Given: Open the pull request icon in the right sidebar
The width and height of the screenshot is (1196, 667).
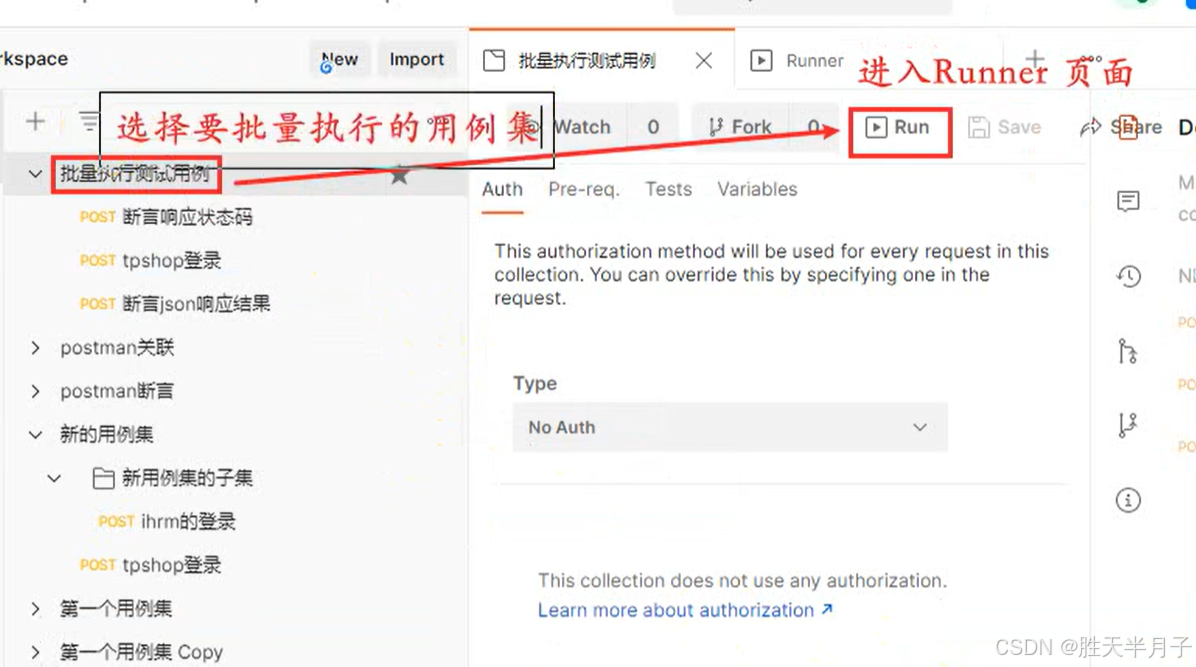Looking at the screenshot, I should click(1127, 351).
